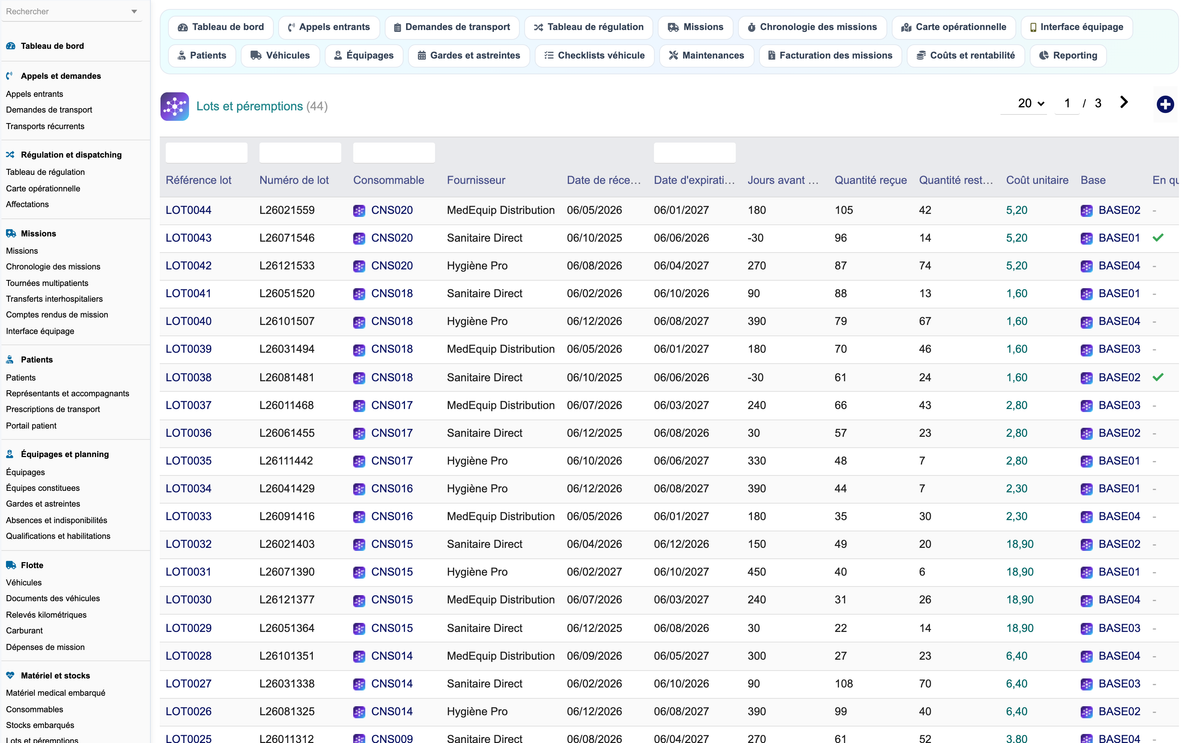Open Reporting toolbar button
The image size is (1200, 743).
tap(1067, 55)
